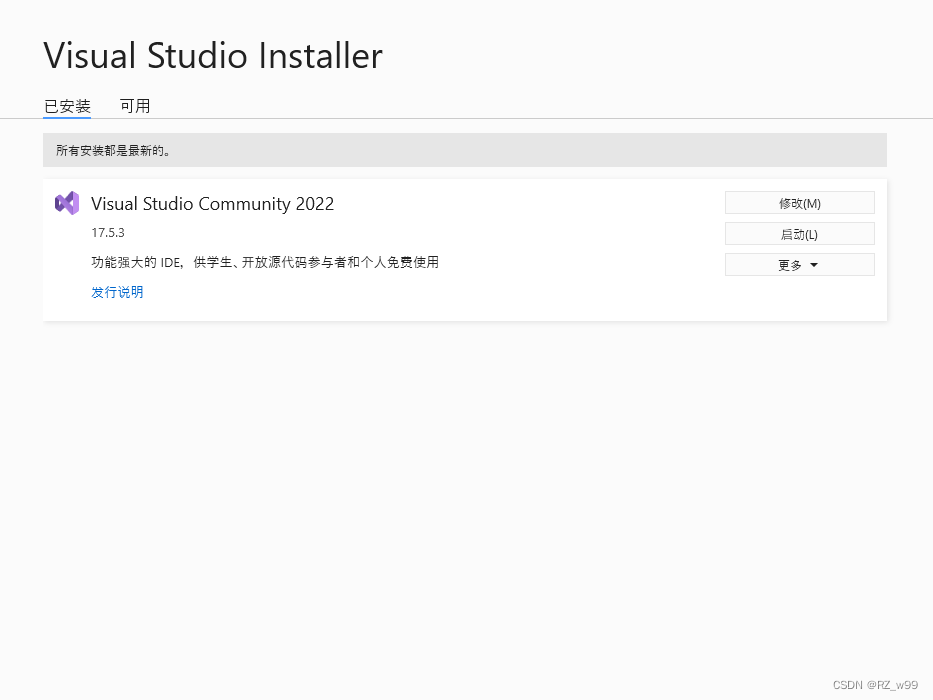The width and height of the screenshot is (933, 700).
Task: Select the 已安装 tab
Action: pyautogui.click(x=67, y=106)
